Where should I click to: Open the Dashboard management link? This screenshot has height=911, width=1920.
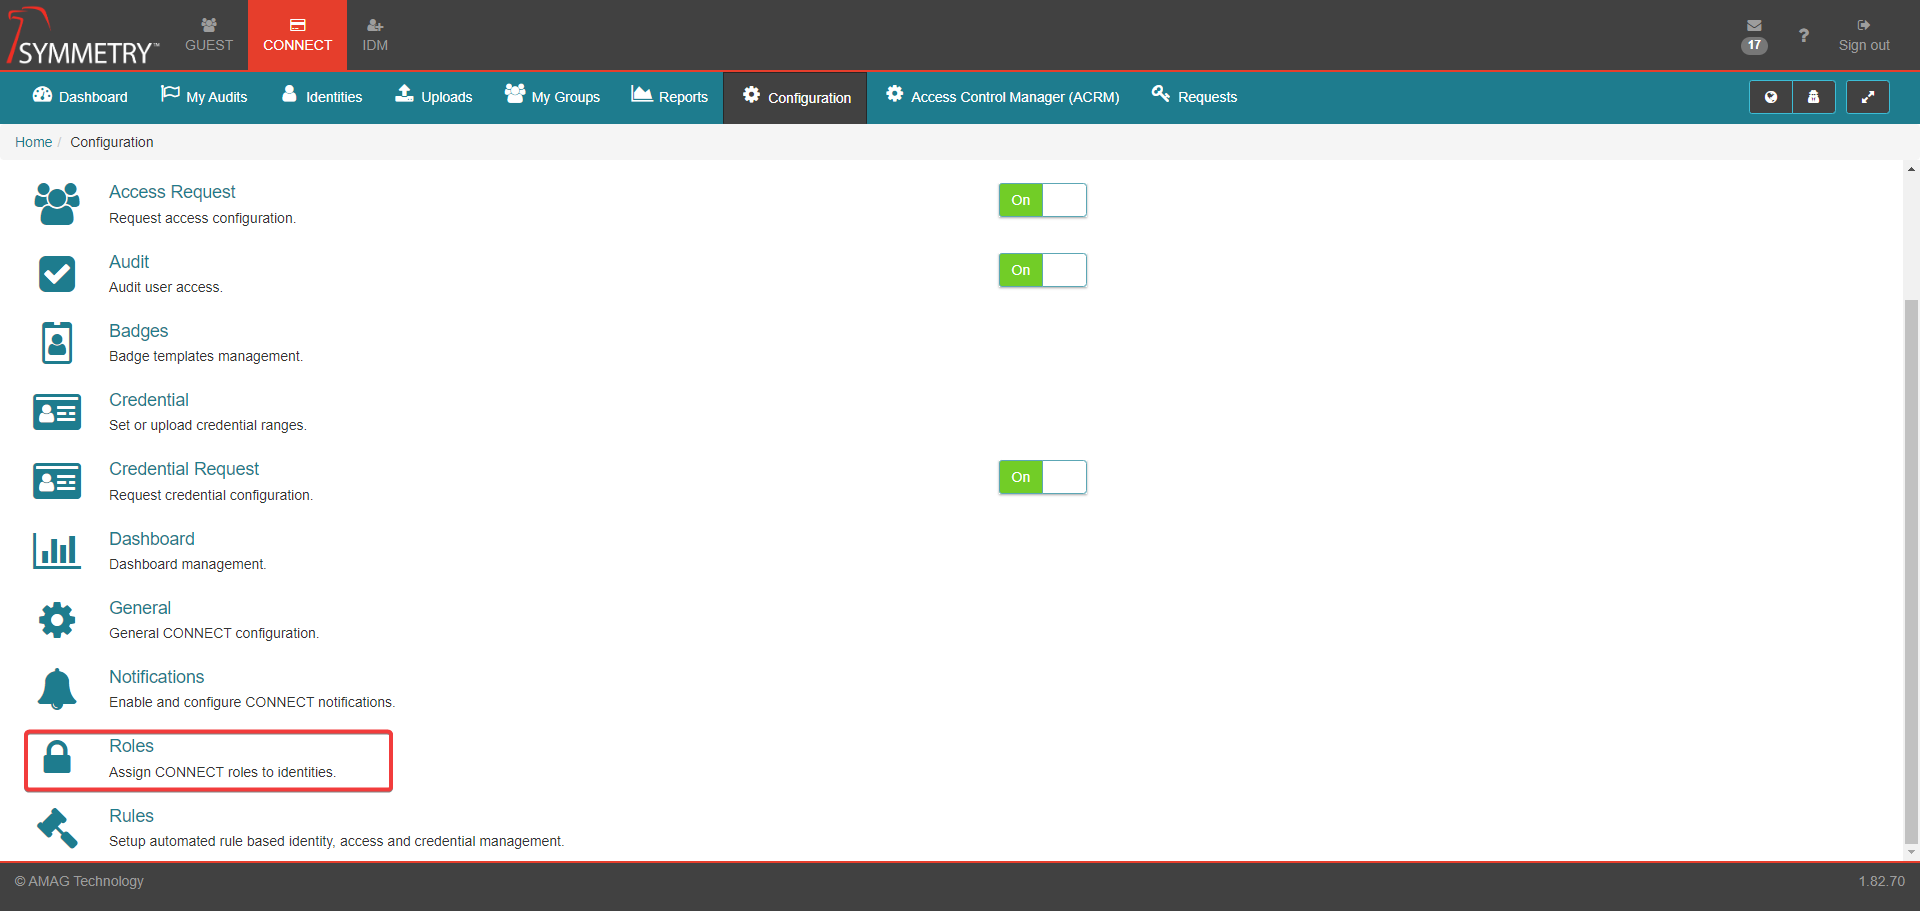click(x=152, y=539)
